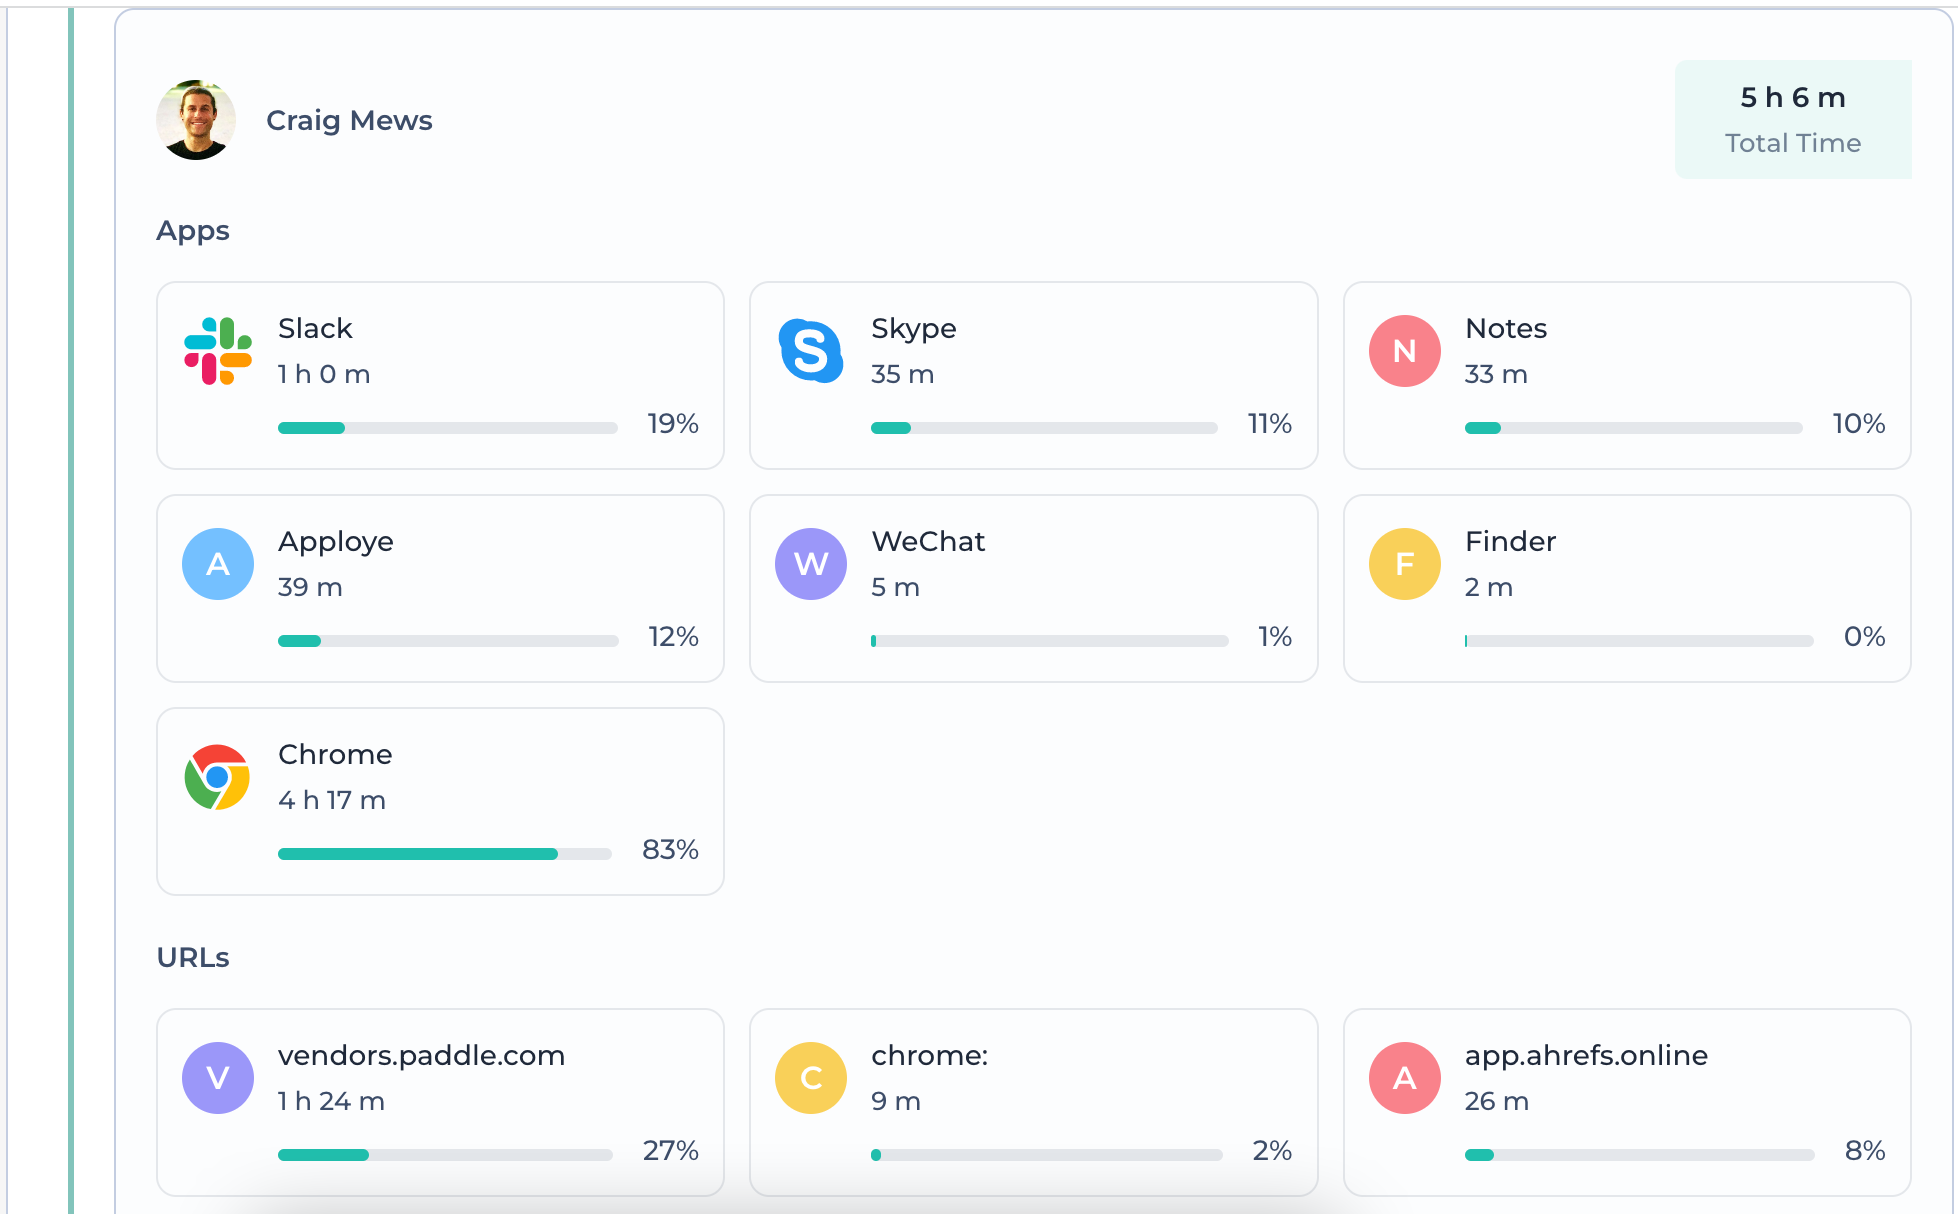Click the 19% value on Slack card
Viewport: 1958px width, 1214px height.
pyautogui.click(x=673, y=424)
